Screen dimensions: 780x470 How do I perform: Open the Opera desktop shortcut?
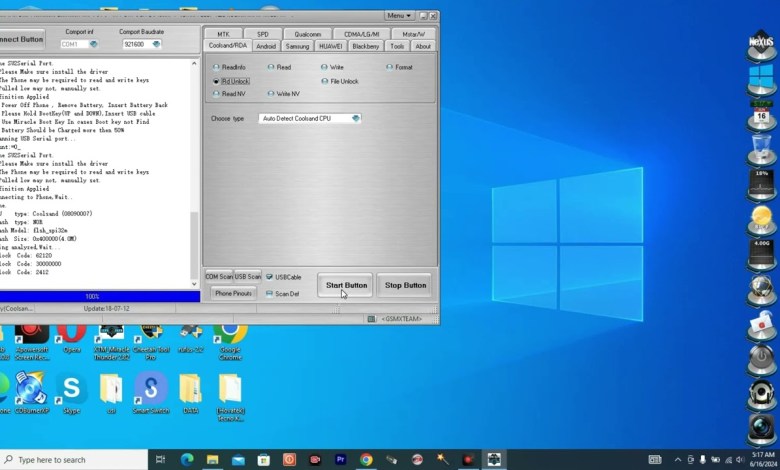(x=72, y=339)
